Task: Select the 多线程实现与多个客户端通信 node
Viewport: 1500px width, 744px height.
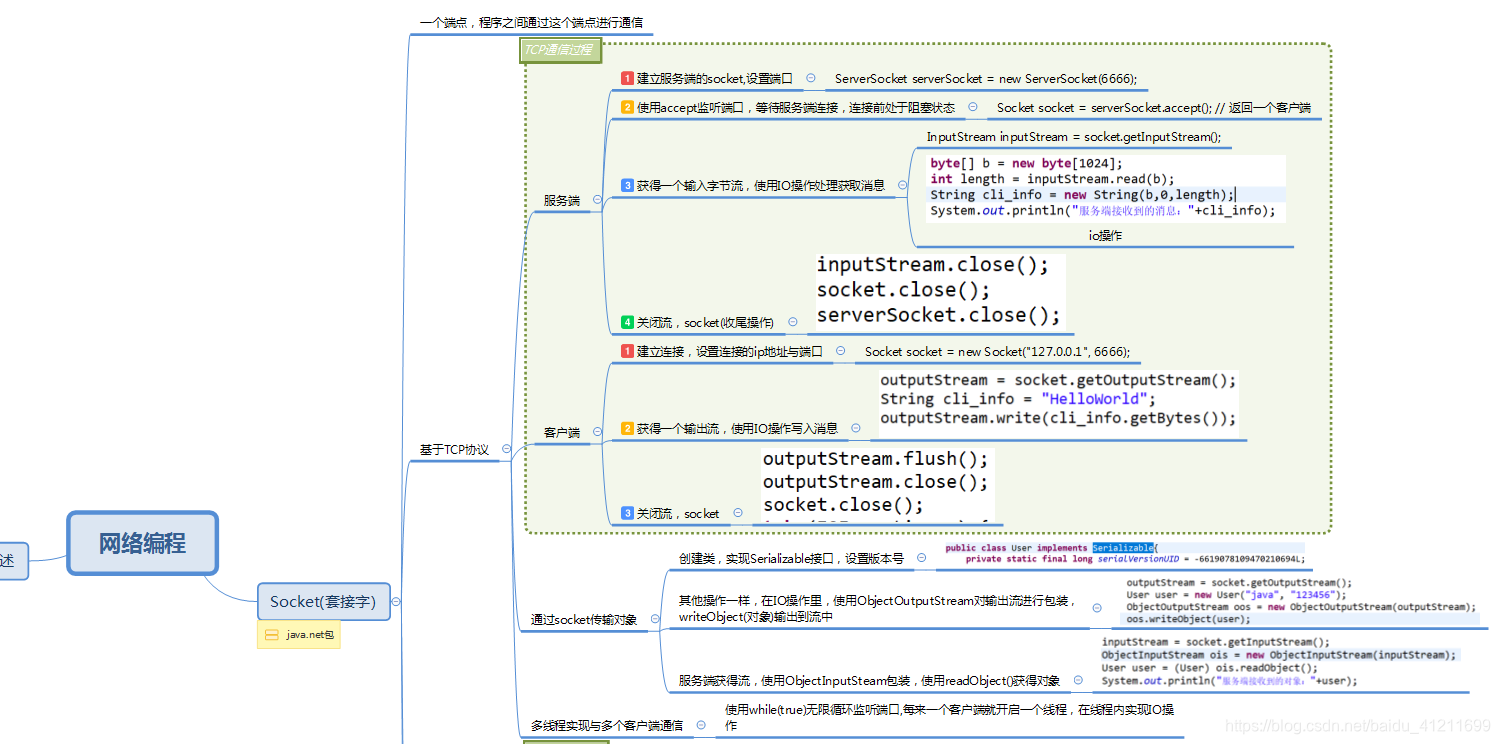Action: (x=606, y=725)
